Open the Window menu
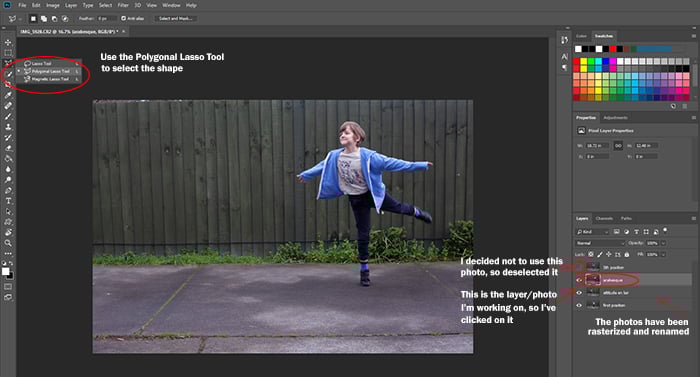Screen dimensions: 700x377 point(171,5)
